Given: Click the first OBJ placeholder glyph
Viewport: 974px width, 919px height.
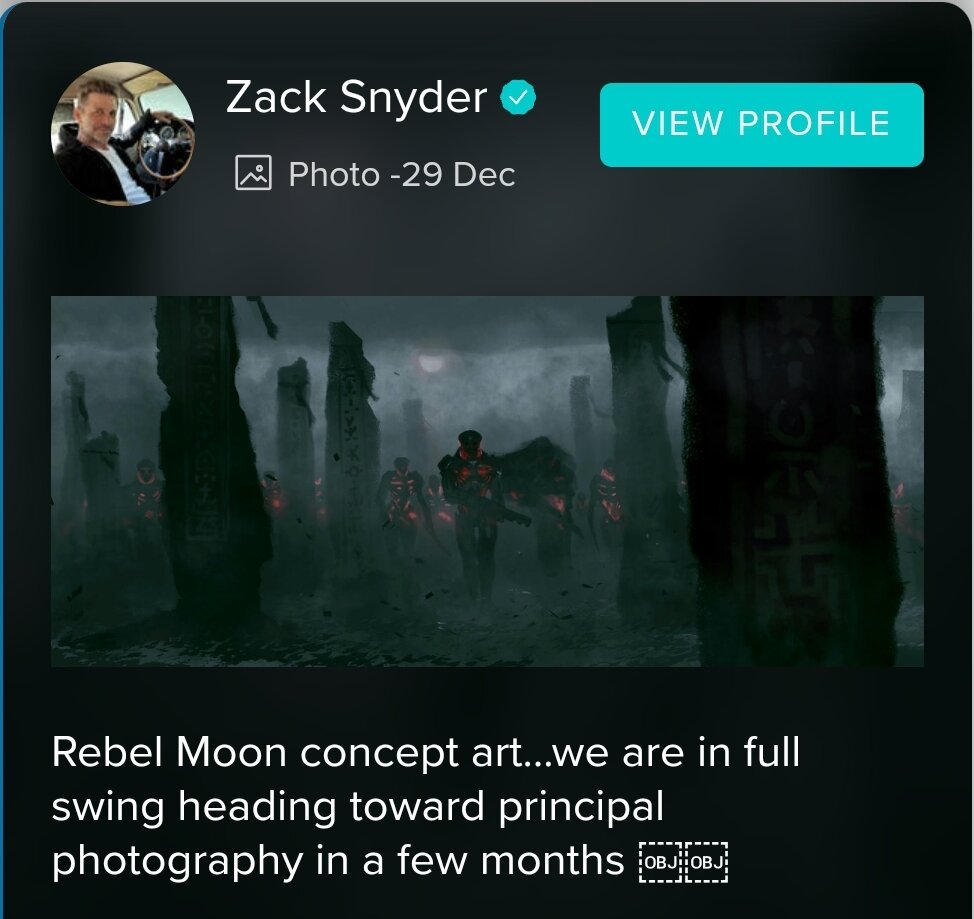Looking at the screenshot, I should [662, 862].
